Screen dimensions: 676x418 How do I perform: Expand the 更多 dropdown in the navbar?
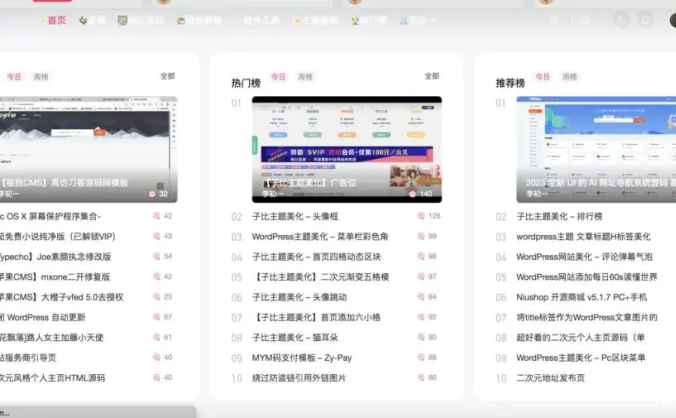(x=418, y=20)
